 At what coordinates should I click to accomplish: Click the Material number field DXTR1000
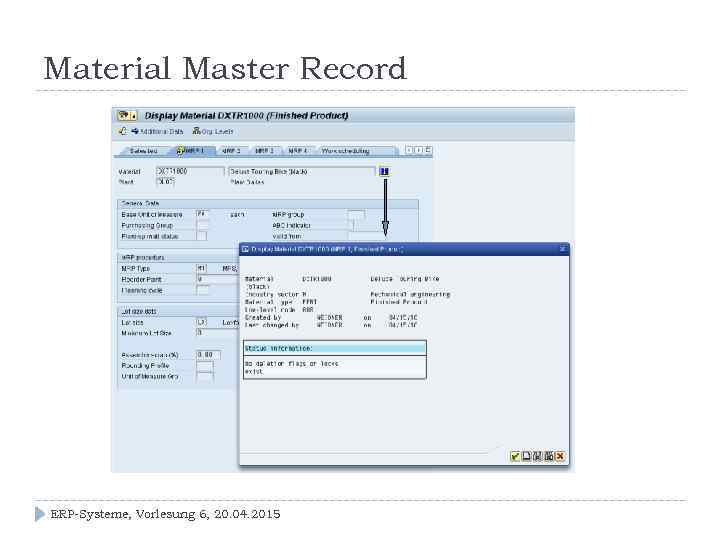(190, 171)
